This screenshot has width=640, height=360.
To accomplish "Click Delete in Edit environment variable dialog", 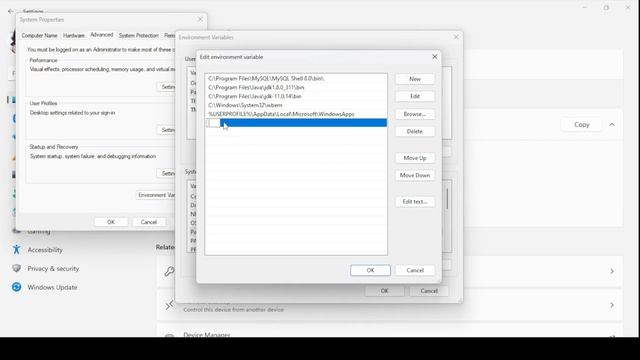I will (415, 131).
